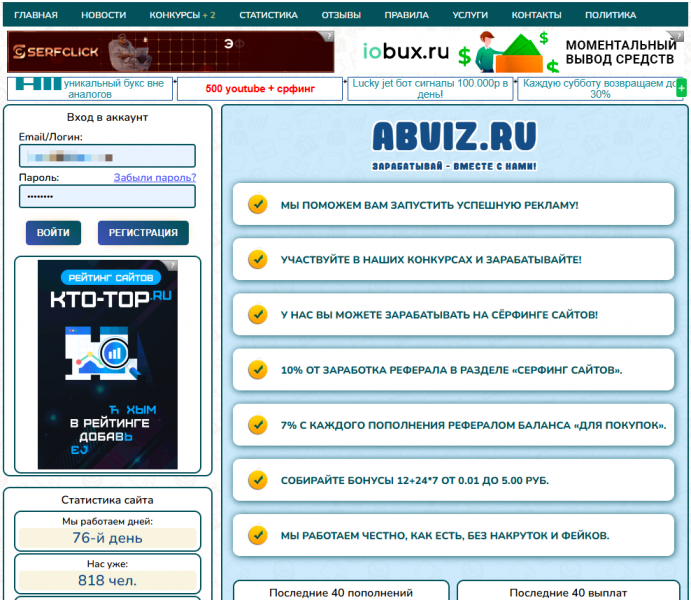Click checkmark icon beside '7% с каждого пополнения'
The image size is (691, 600).
coord(258,425)
